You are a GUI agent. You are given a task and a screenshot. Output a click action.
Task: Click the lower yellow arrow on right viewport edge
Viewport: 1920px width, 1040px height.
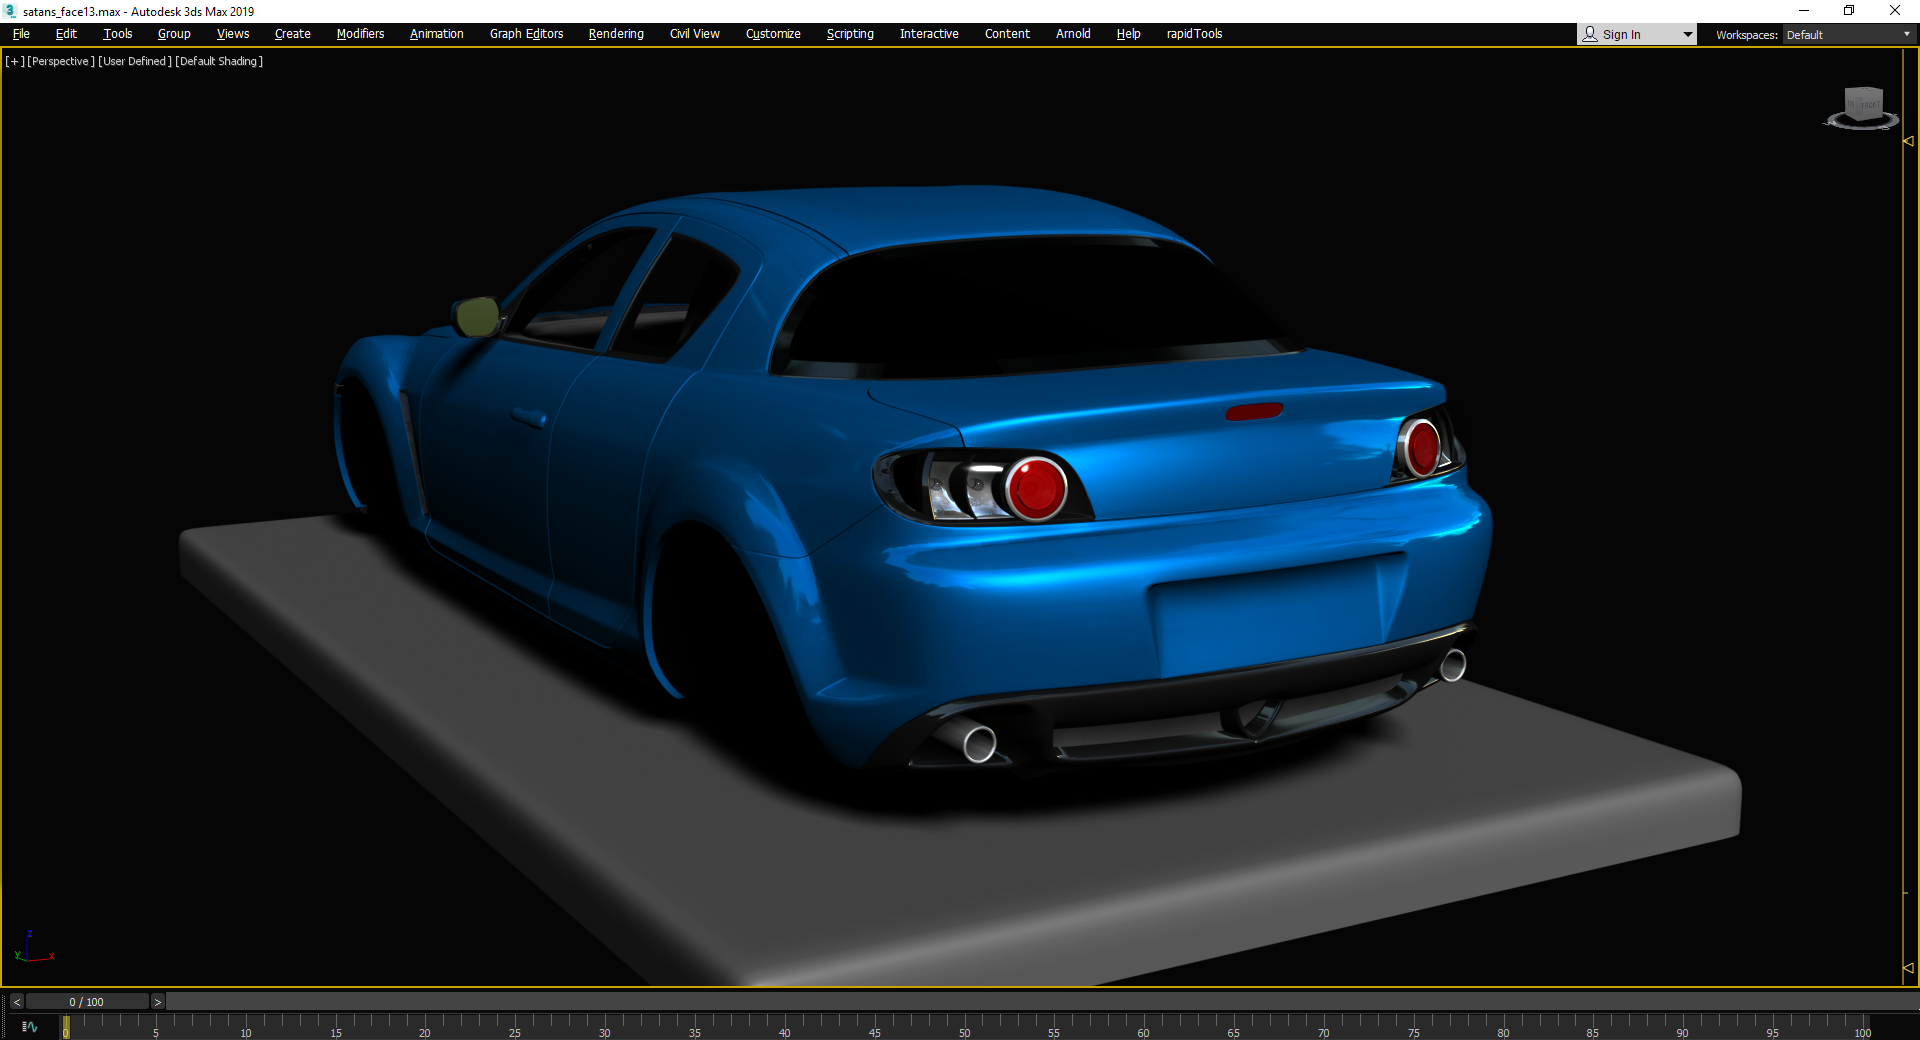pyautogui.click(x=1908, y=968)
